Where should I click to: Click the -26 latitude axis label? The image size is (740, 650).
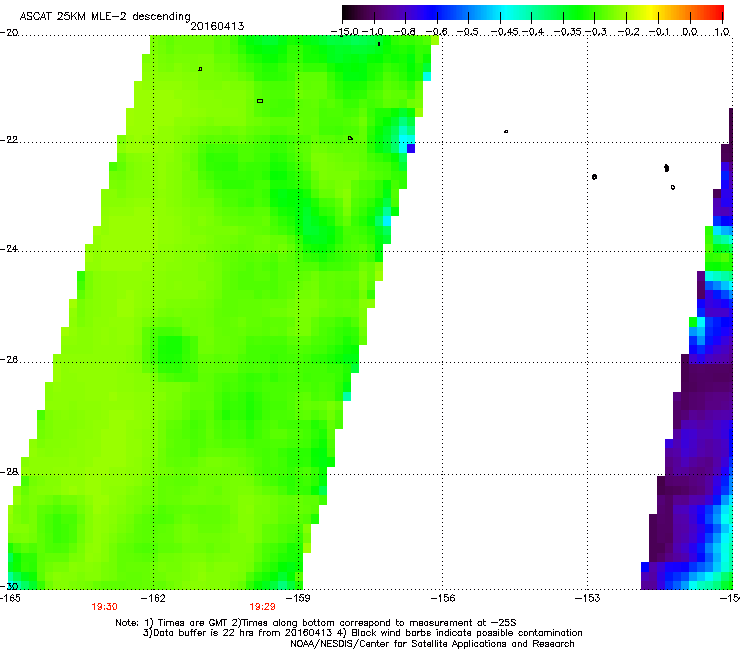pyautogui.click(x=9, y=359)
